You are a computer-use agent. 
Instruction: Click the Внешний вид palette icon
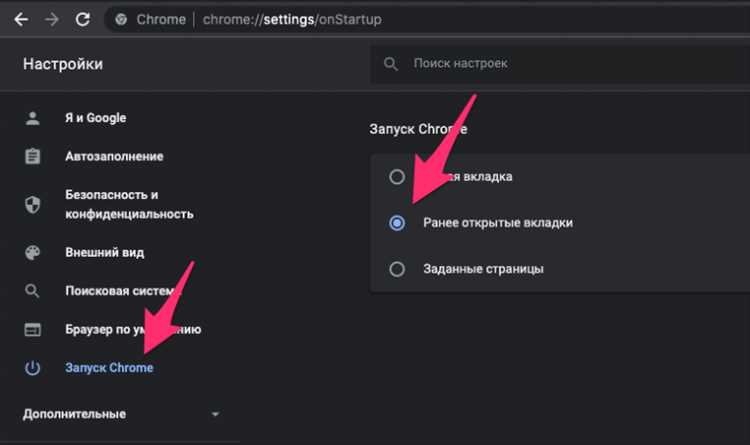tap(33, 252)
